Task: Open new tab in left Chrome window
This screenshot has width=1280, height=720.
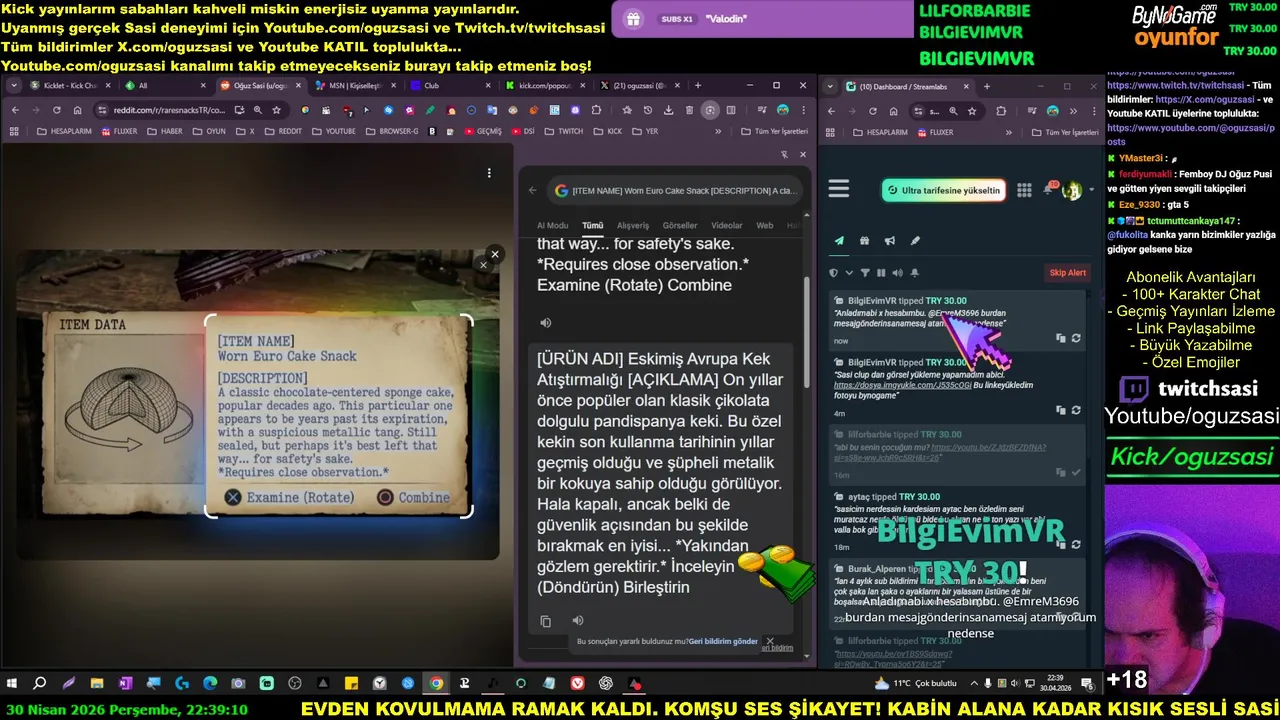Action: [698, 86]
